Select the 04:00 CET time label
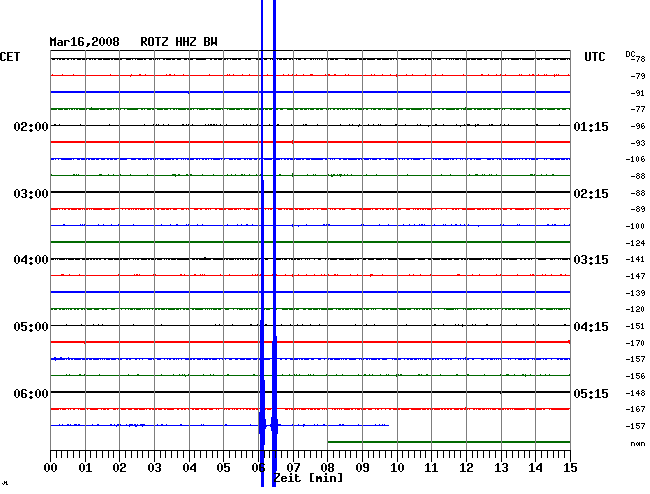Image resolution: width=650 pixels, height=494 pixels. tap(31, 260)
